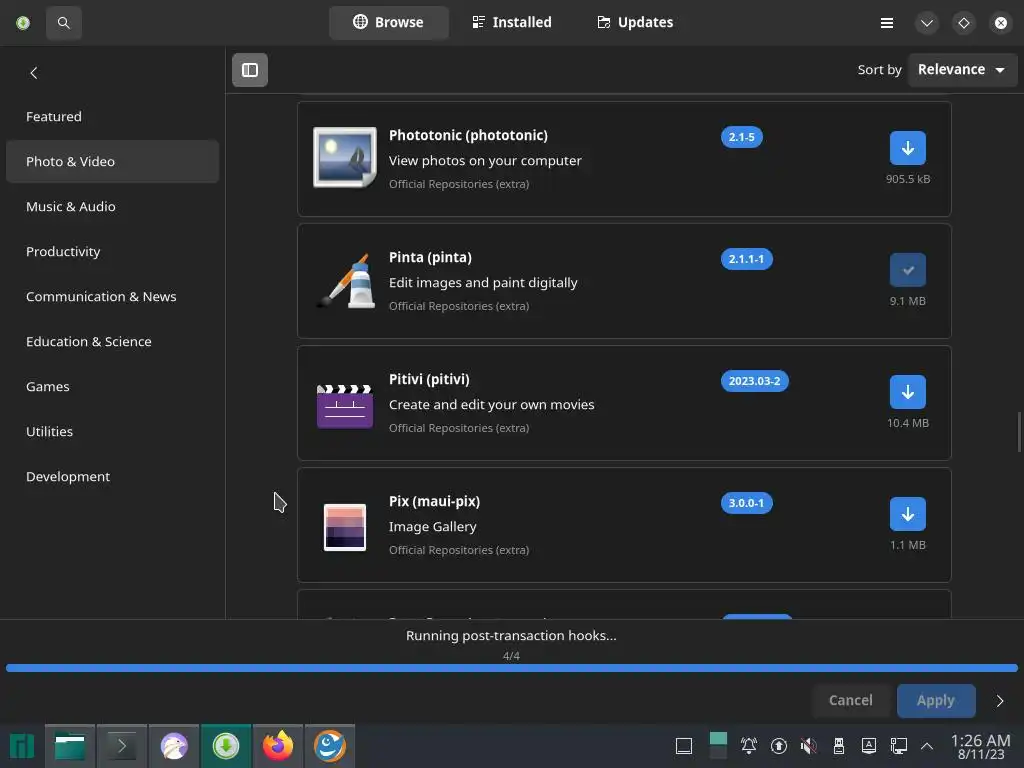Toggle Pinta's installed checkmark button
This screenshot has height=768, width=1024.
click(908, 270)
